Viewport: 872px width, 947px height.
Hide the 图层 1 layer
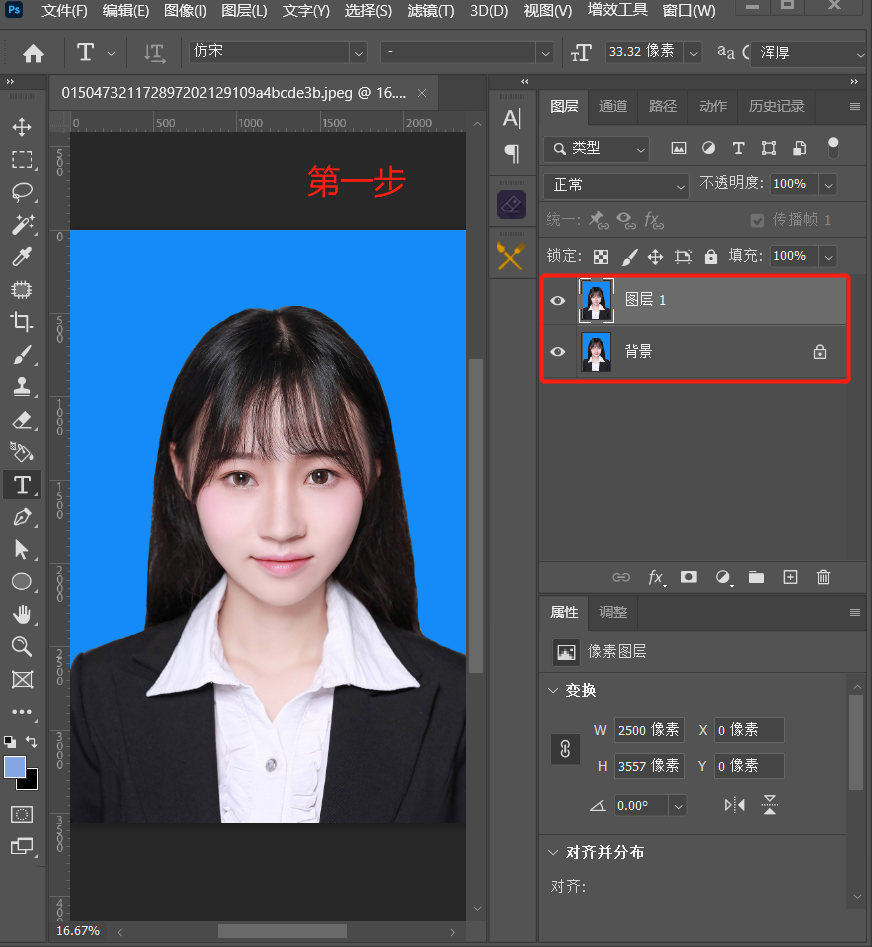[557, 300]
